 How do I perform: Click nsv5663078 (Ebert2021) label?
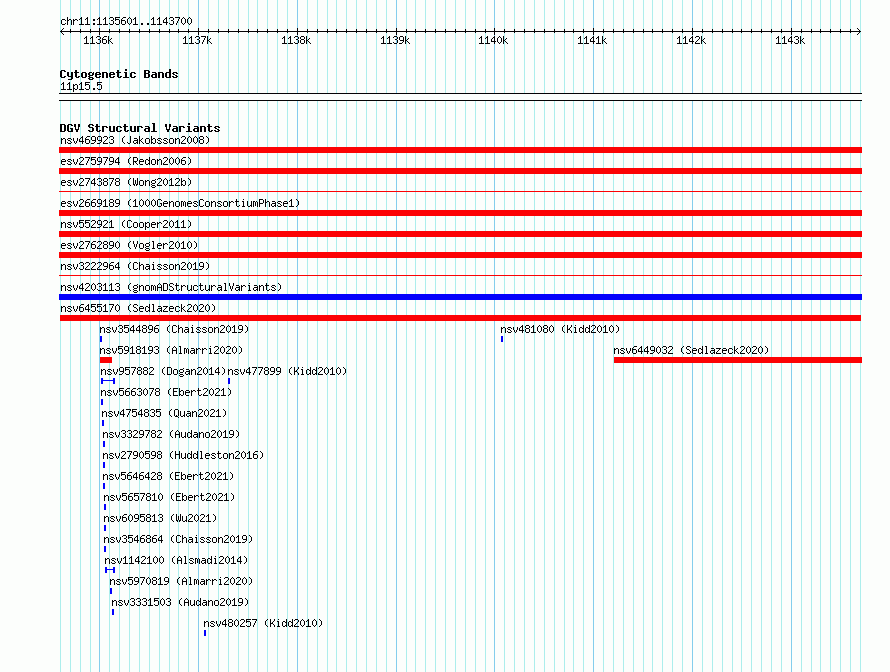(166, 392)
